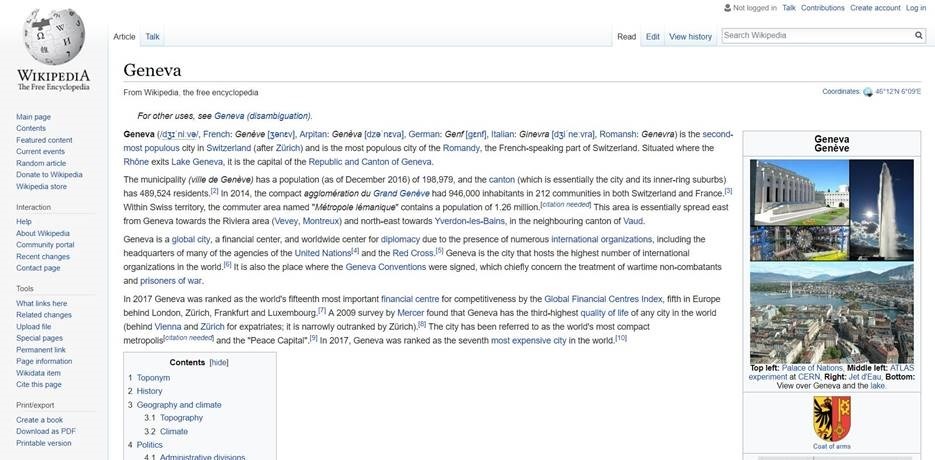Click the Log in link
Image resolution: width=935 pixels, height=460 pixels.
click(x=916, y=8)
